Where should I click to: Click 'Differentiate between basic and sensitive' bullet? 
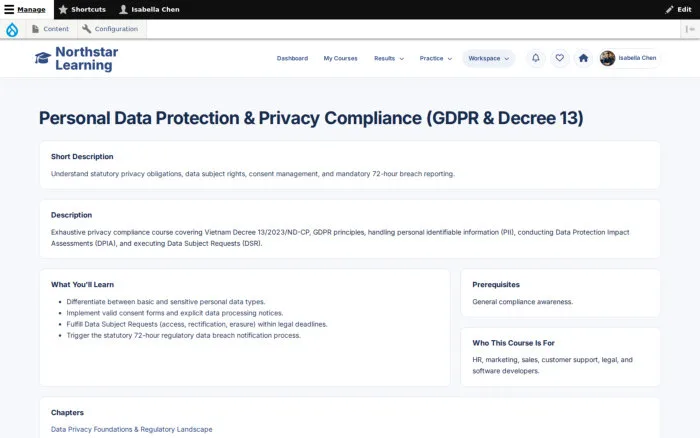(166, 302)
